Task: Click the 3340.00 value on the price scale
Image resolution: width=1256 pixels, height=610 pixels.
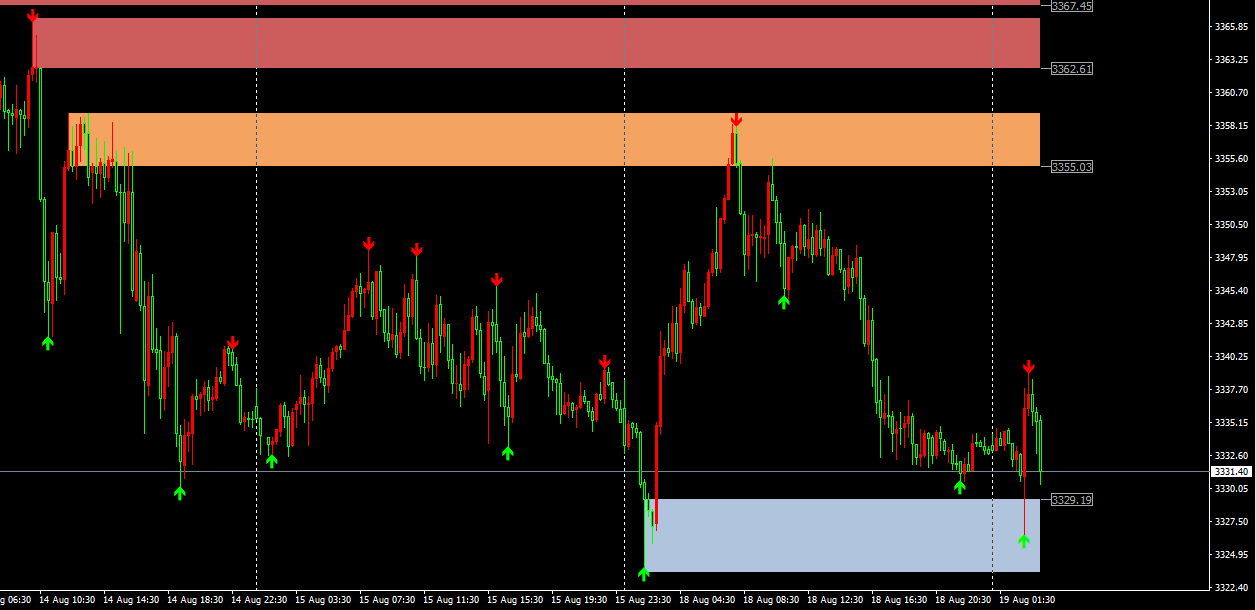Action: click(1229, 357)
